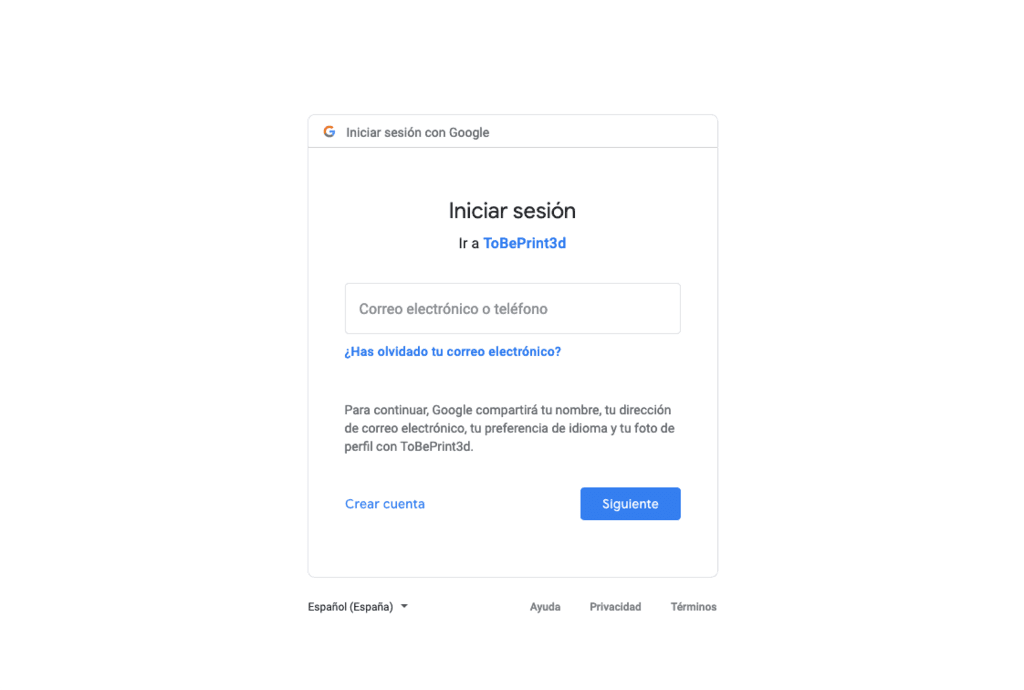Expand the caret arrow beside Español (España)
The width and height of the screenshot is (1024, 690).
(404, 606)
